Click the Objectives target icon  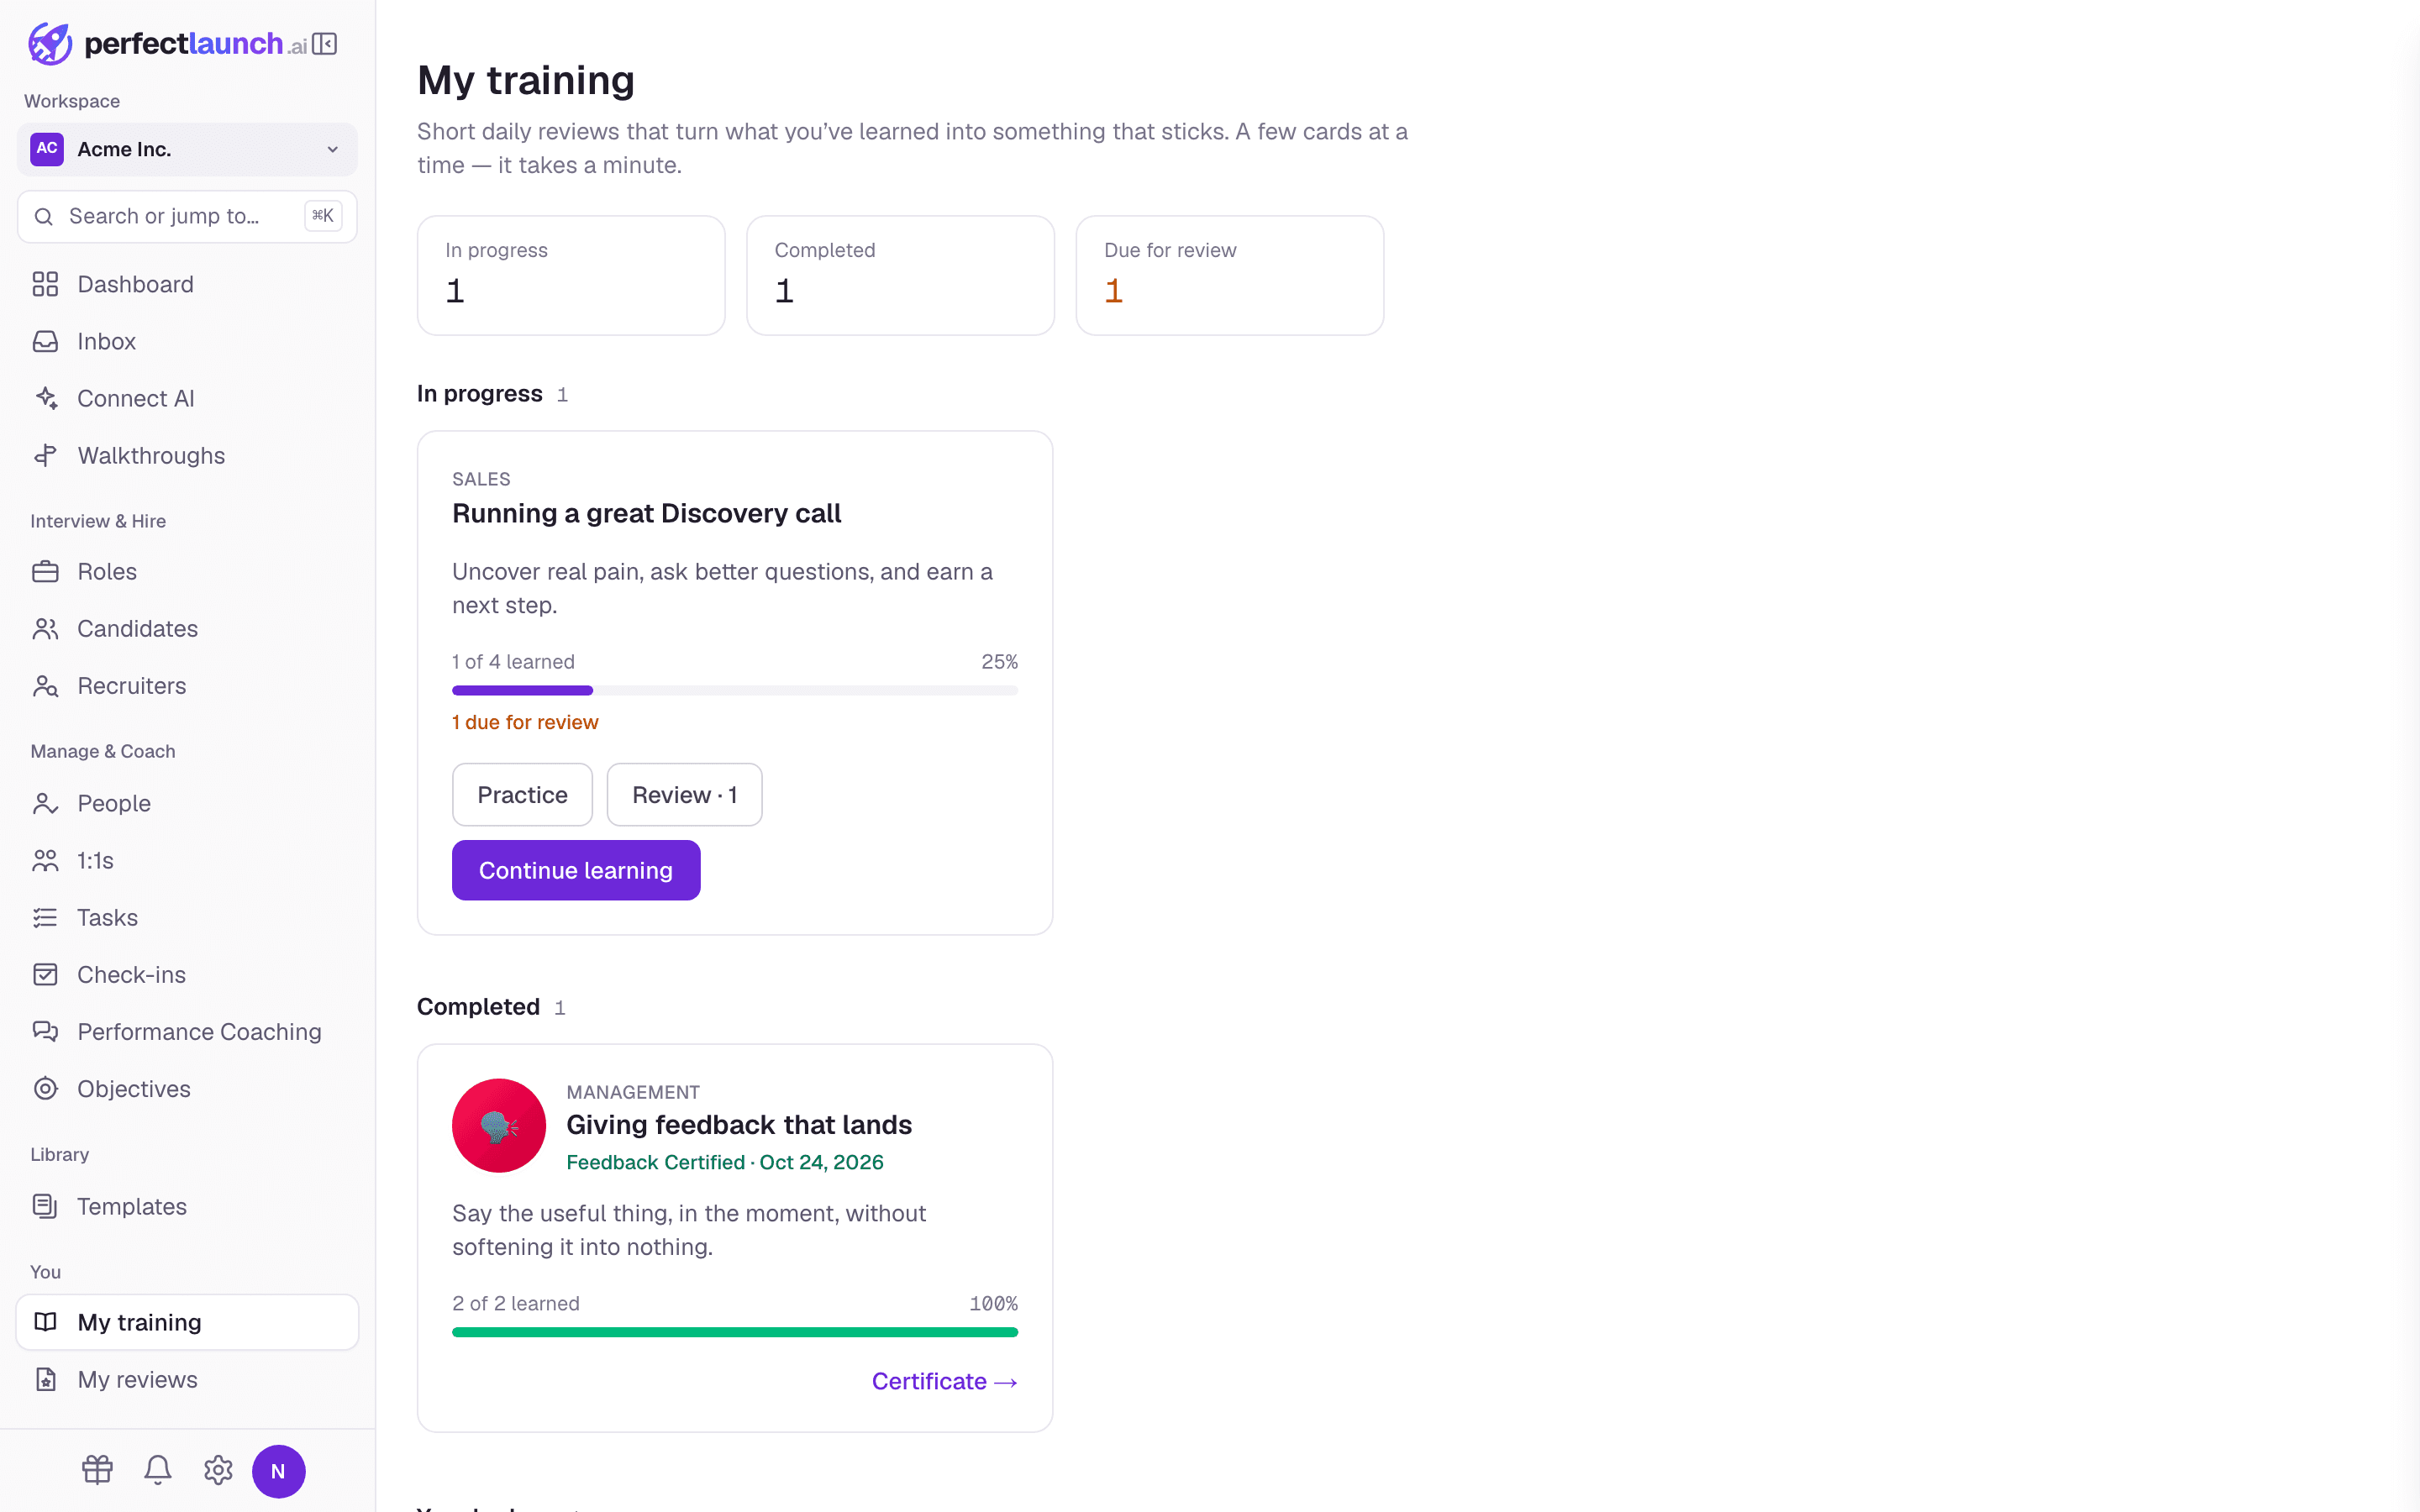click(x=45, y=1088)
